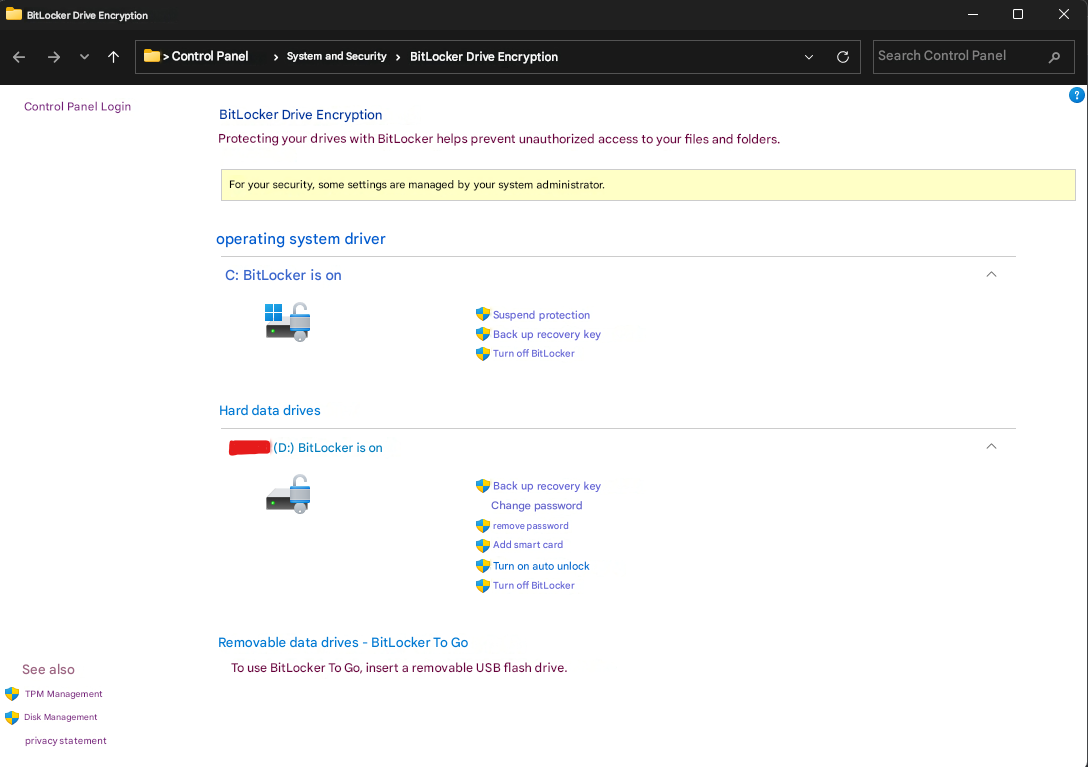This screenshot has width=1088, height=767.
Task: Expand chevron after Control Panel breadcrumb
Action: pos(276,57)
